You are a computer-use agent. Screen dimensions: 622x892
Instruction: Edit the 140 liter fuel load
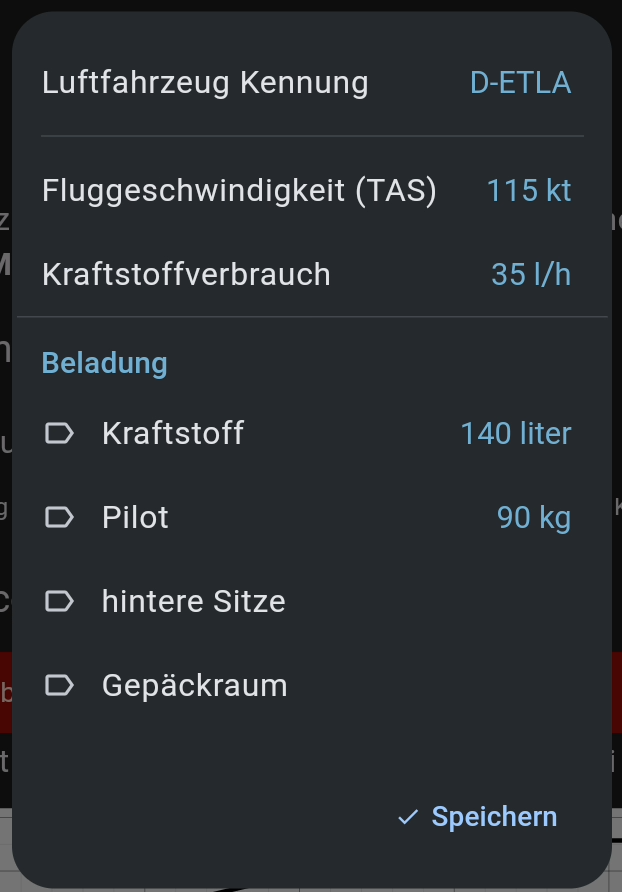click(515, 434)
